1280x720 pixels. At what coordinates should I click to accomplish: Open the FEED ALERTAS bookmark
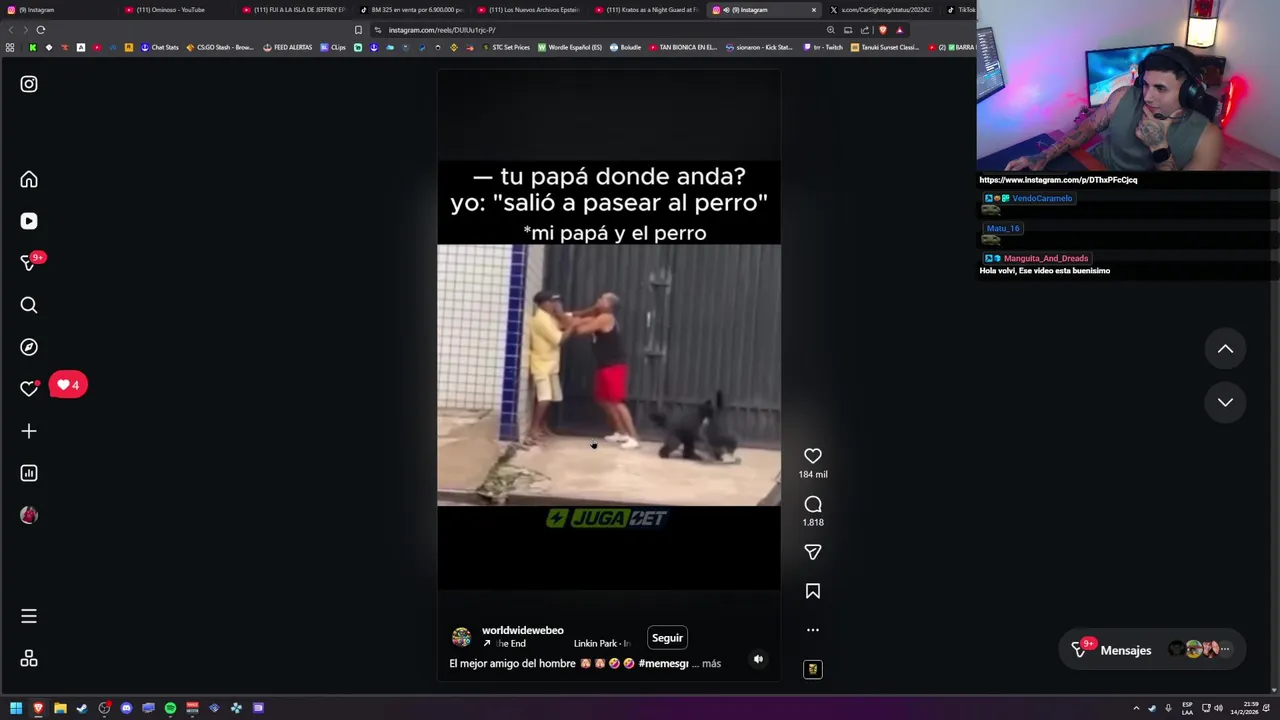click(x=288, y=47)
